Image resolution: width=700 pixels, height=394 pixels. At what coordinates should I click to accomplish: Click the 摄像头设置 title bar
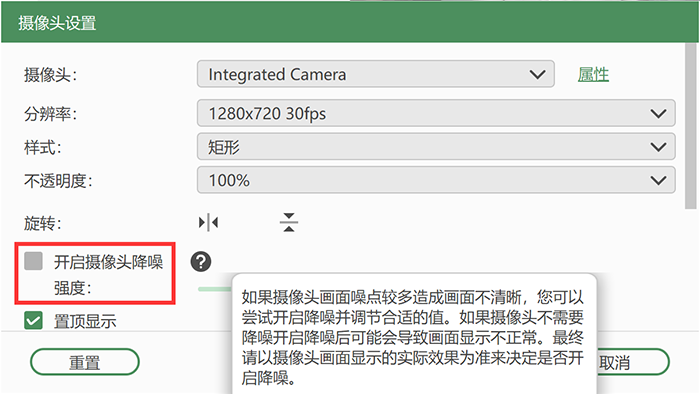click(350, 22)
